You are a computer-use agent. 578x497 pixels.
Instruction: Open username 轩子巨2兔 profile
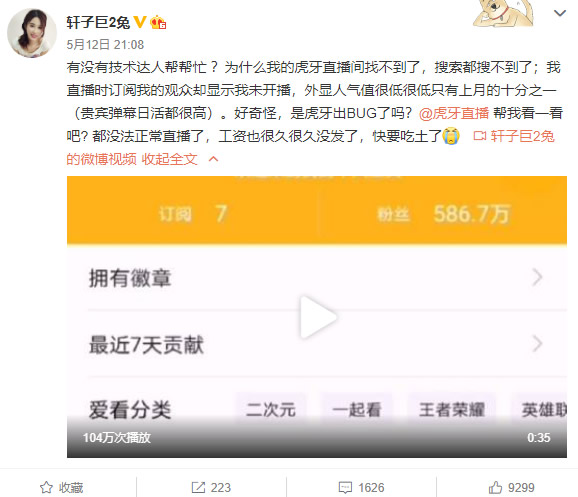[x=98, y=22]
